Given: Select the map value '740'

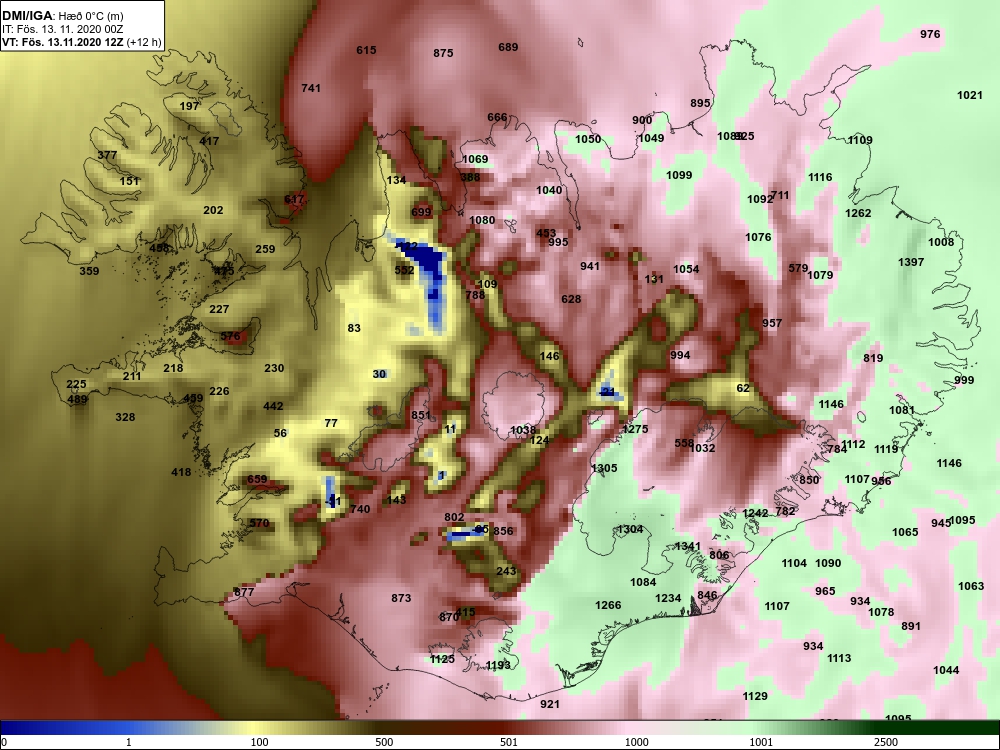Looking at the screenshot, I should [x=360, y=508].
